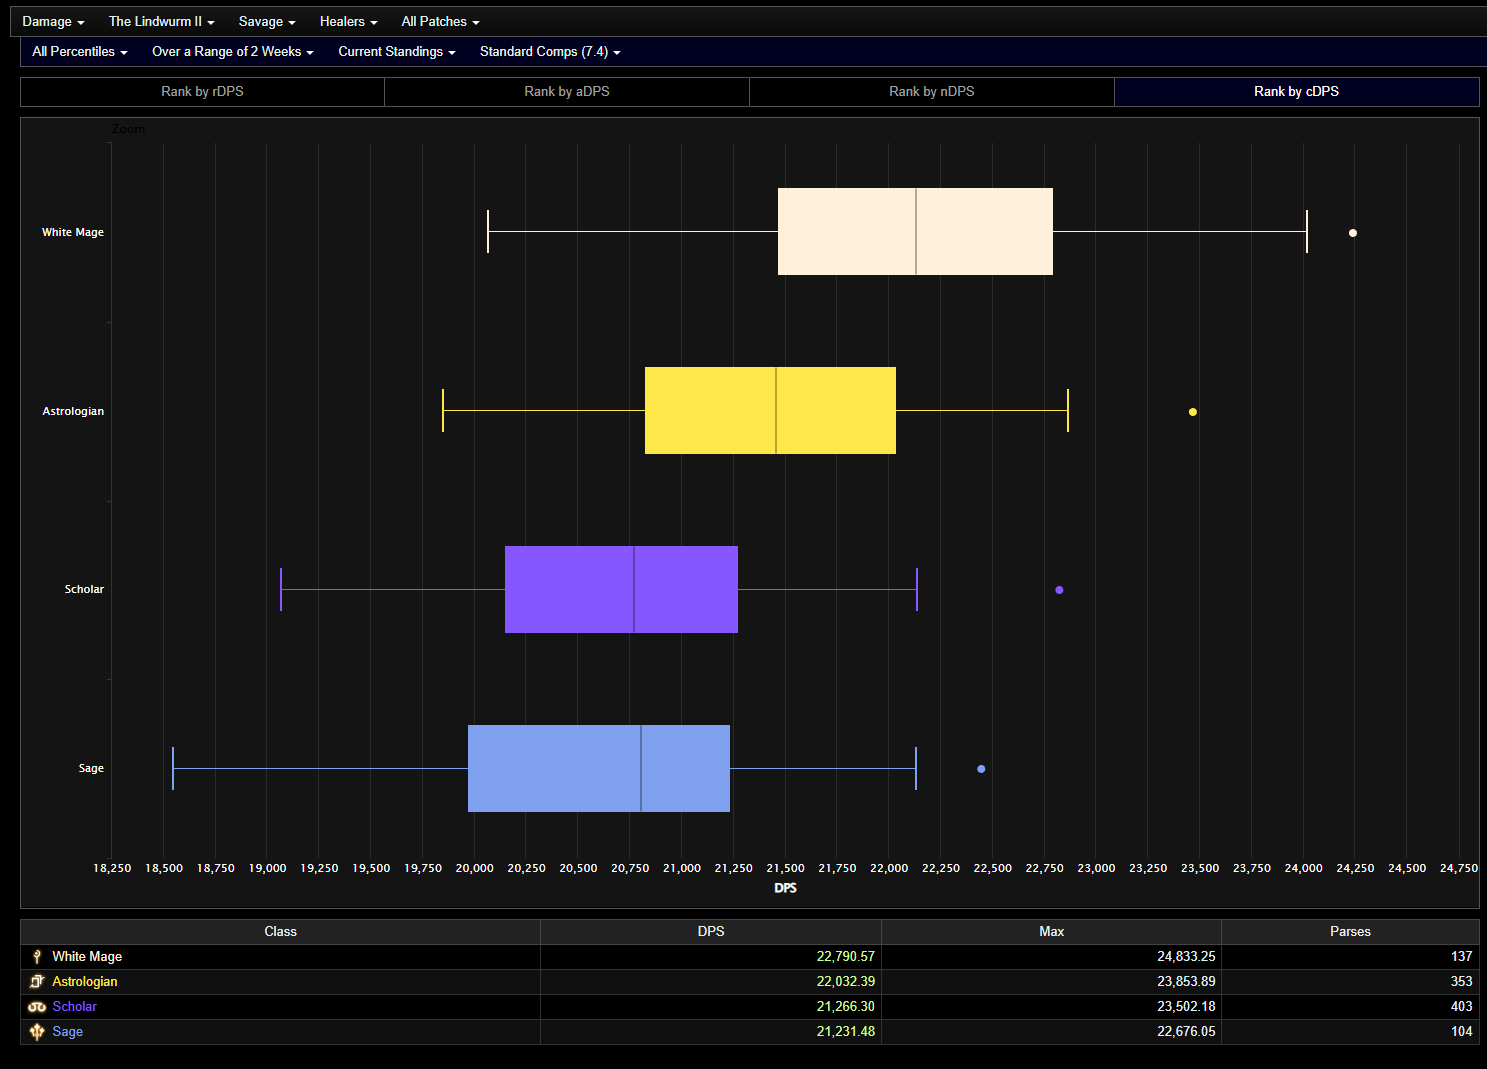The height and width of the screenshot is (1069, 1487).
Task: Sort the table by Class column header
Action: (281, 932)
